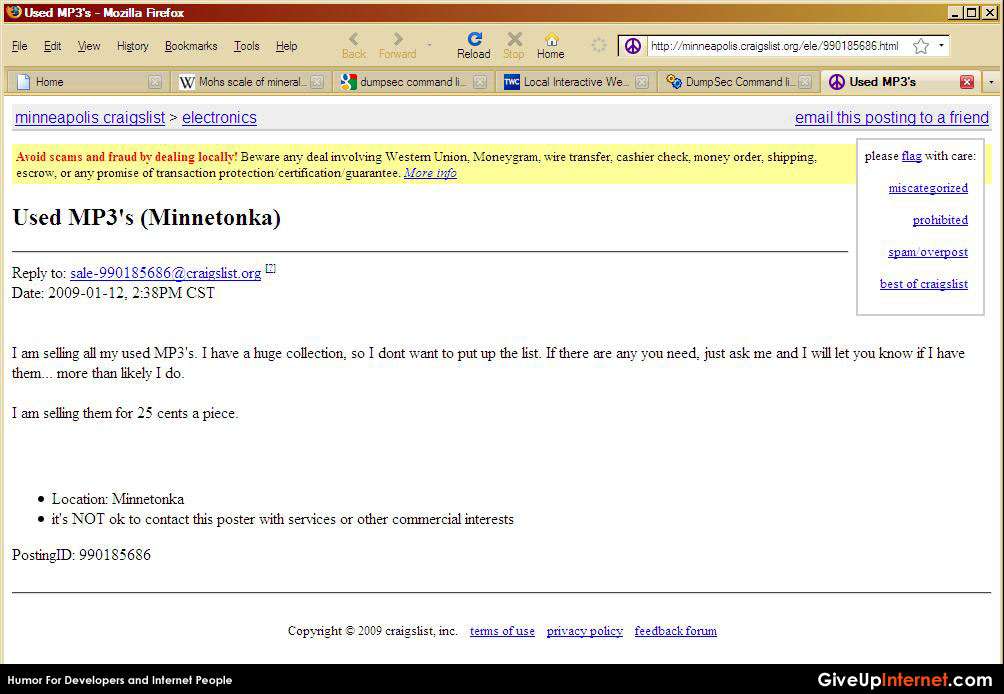Viewport: 1004px width, 694px height.
Task: Click email this posting to a friend
Action: click(x=892, y=118)
